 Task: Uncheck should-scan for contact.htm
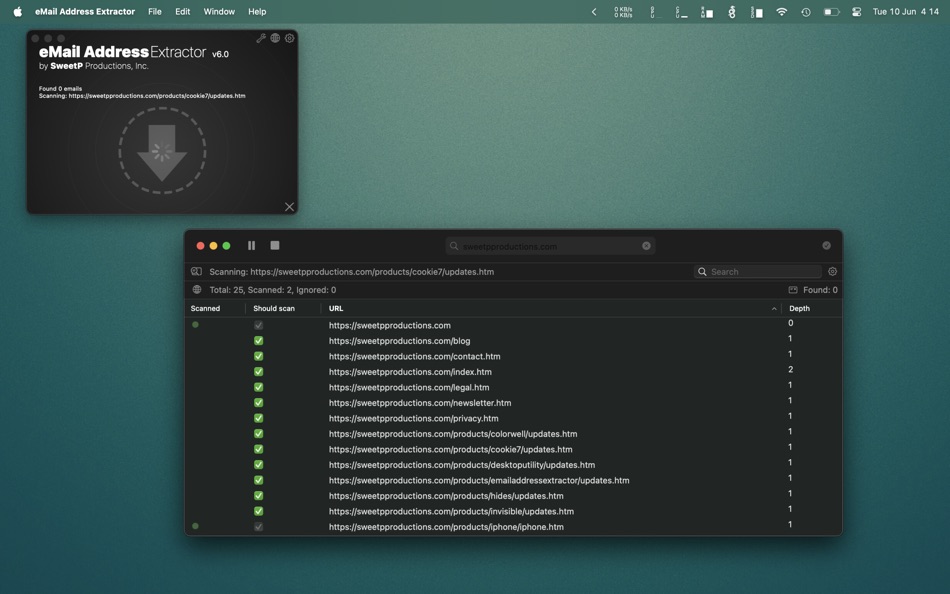coord(259,356)
